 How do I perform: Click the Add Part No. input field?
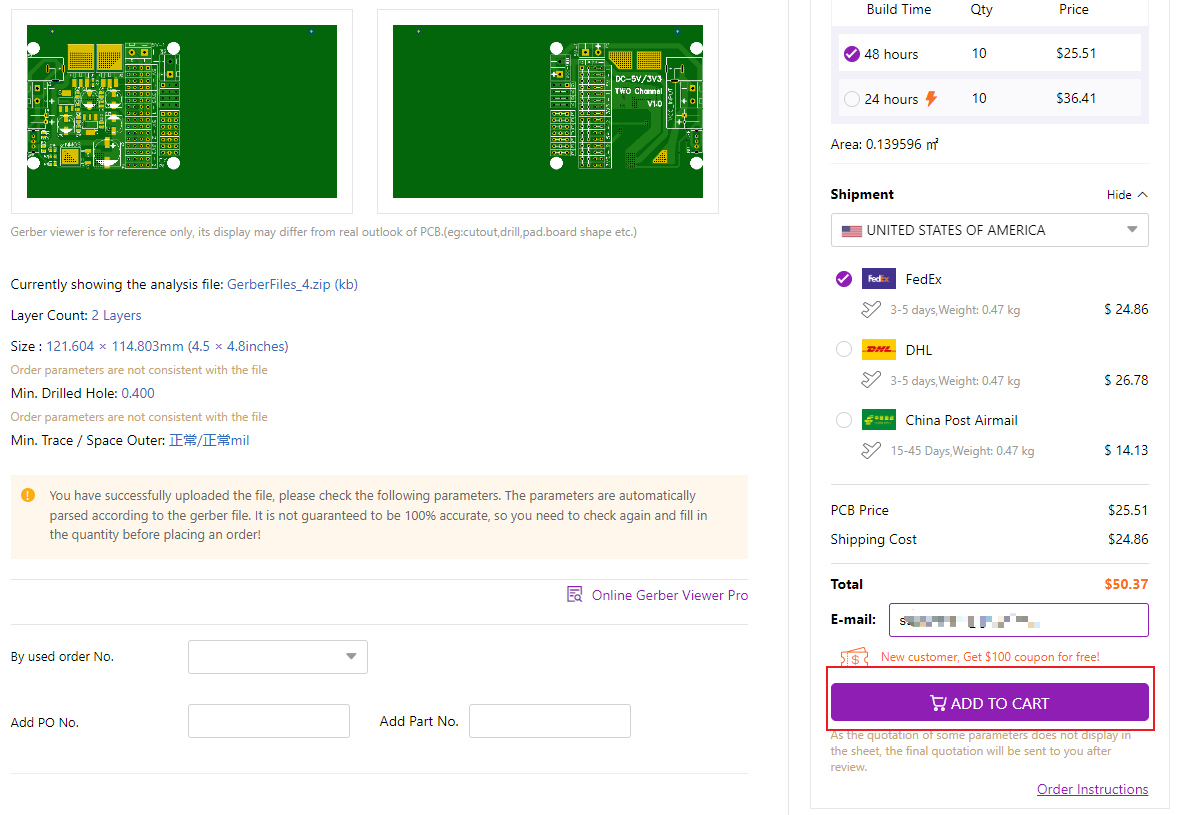tap(549, 721)
